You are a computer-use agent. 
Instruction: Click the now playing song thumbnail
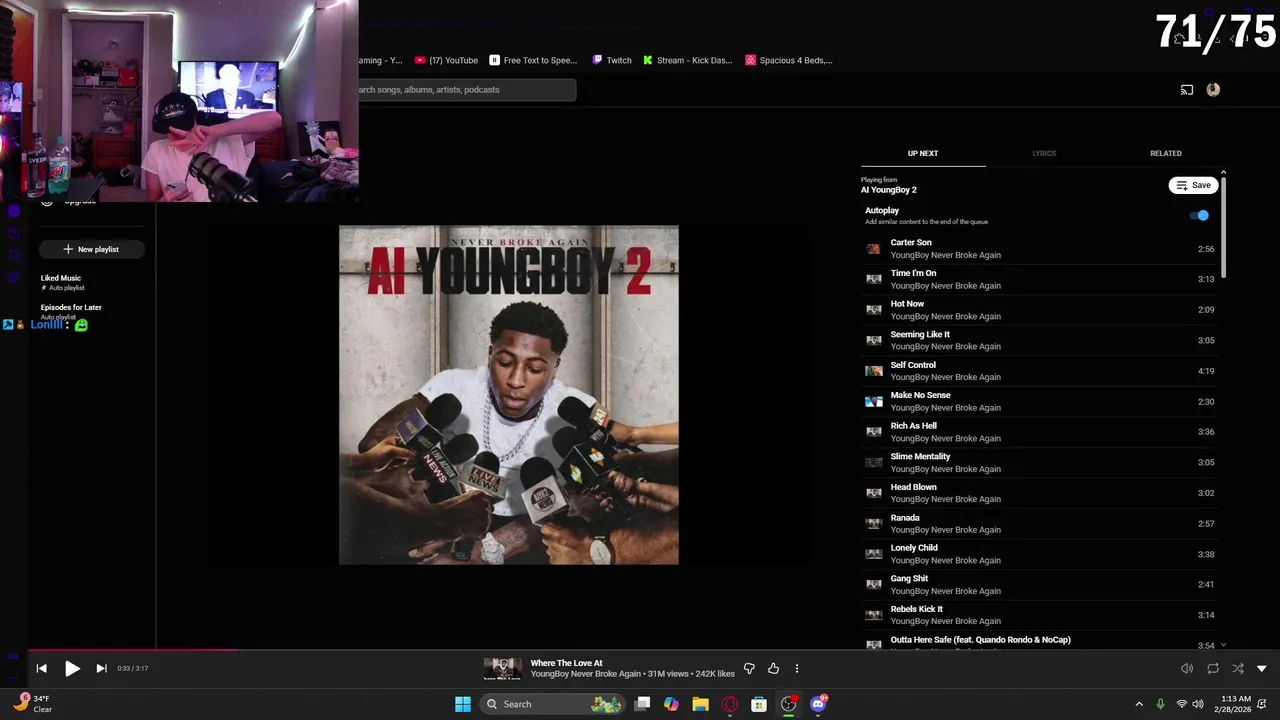click(502, 668)
